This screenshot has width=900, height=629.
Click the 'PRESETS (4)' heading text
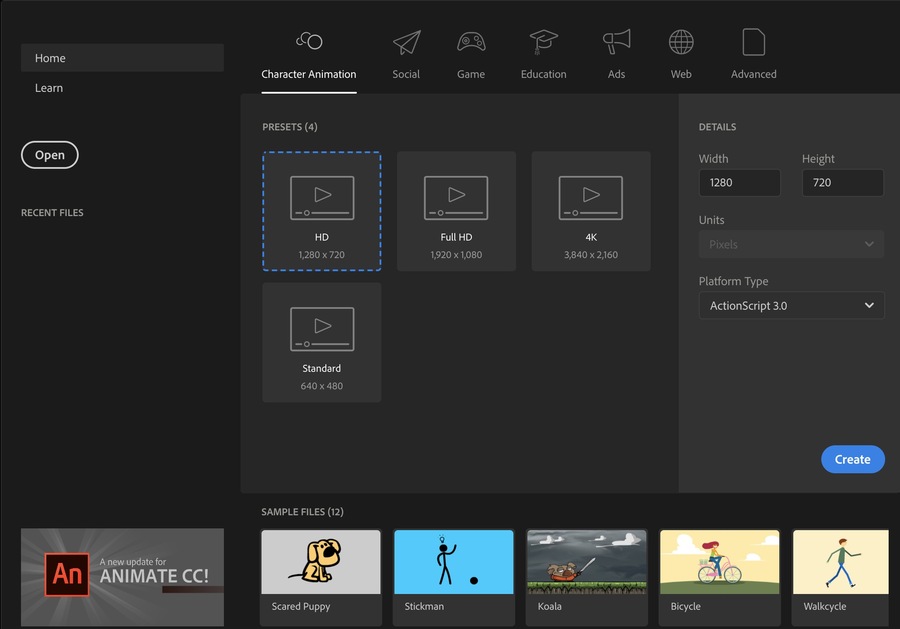pyautogui.click(x=290, y=127)
